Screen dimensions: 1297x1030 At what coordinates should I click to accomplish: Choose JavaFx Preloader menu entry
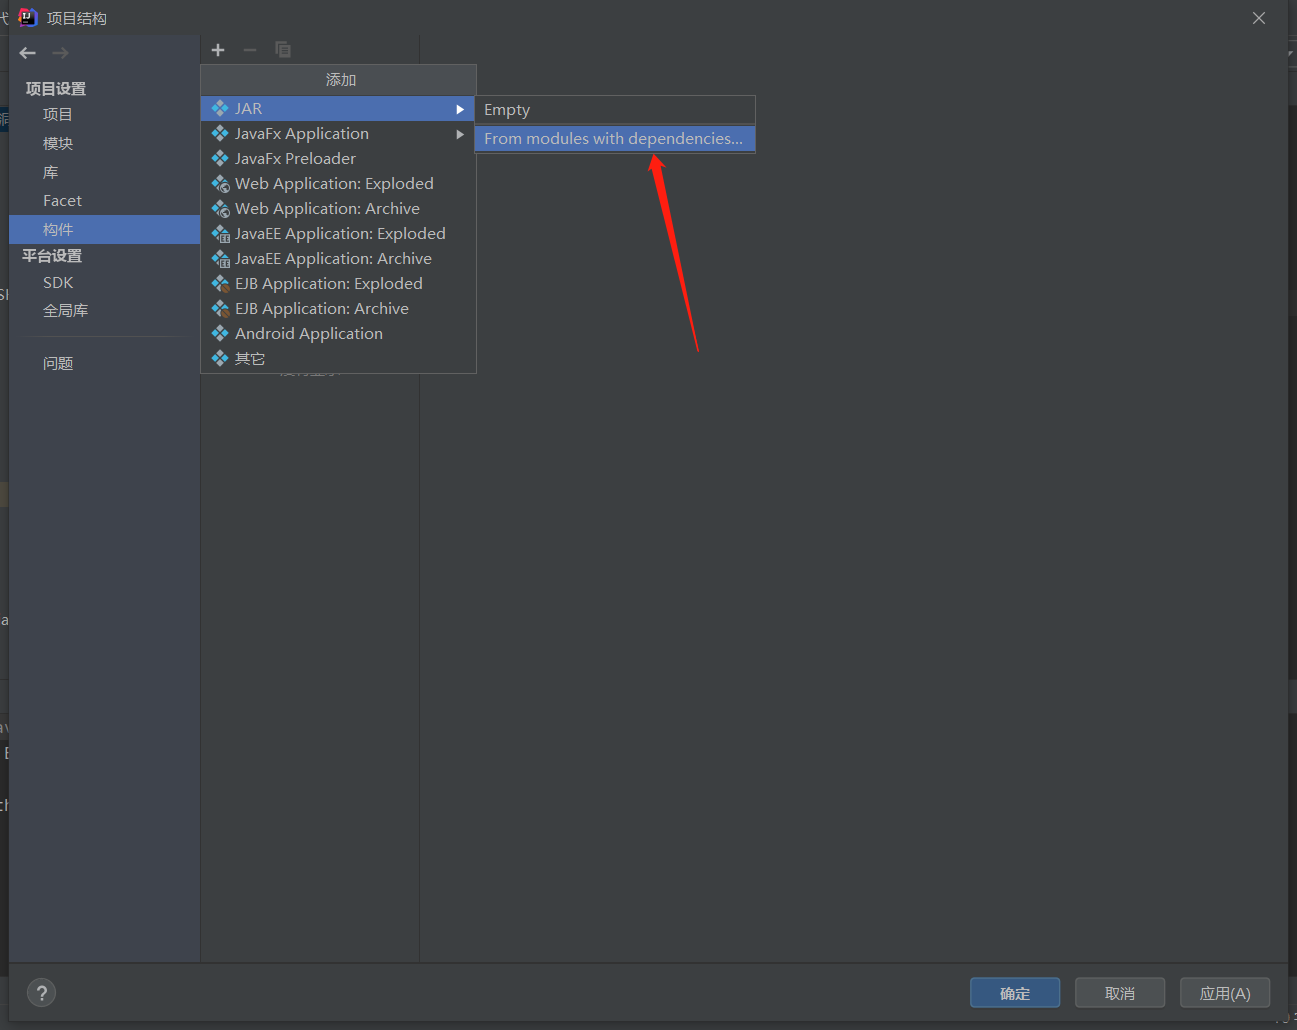[338, 158]
